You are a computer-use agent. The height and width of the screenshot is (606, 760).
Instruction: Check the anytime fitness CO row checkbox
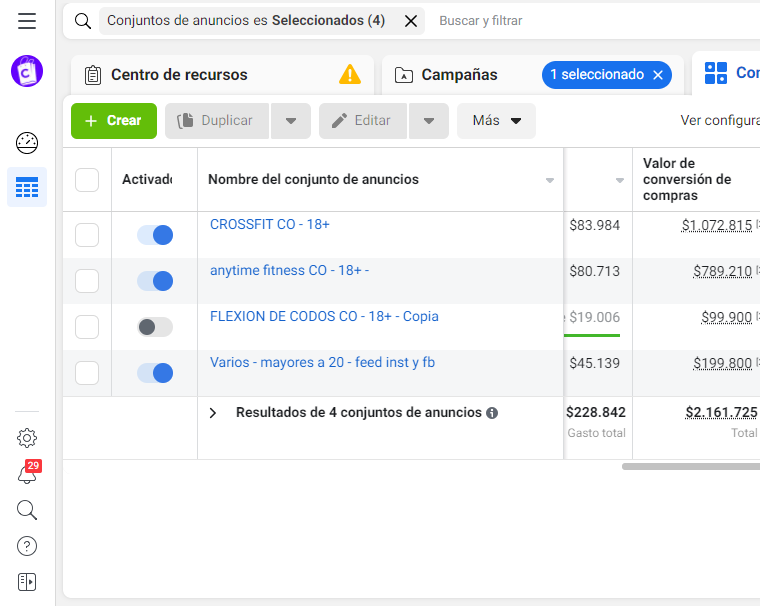pos(87,281)
